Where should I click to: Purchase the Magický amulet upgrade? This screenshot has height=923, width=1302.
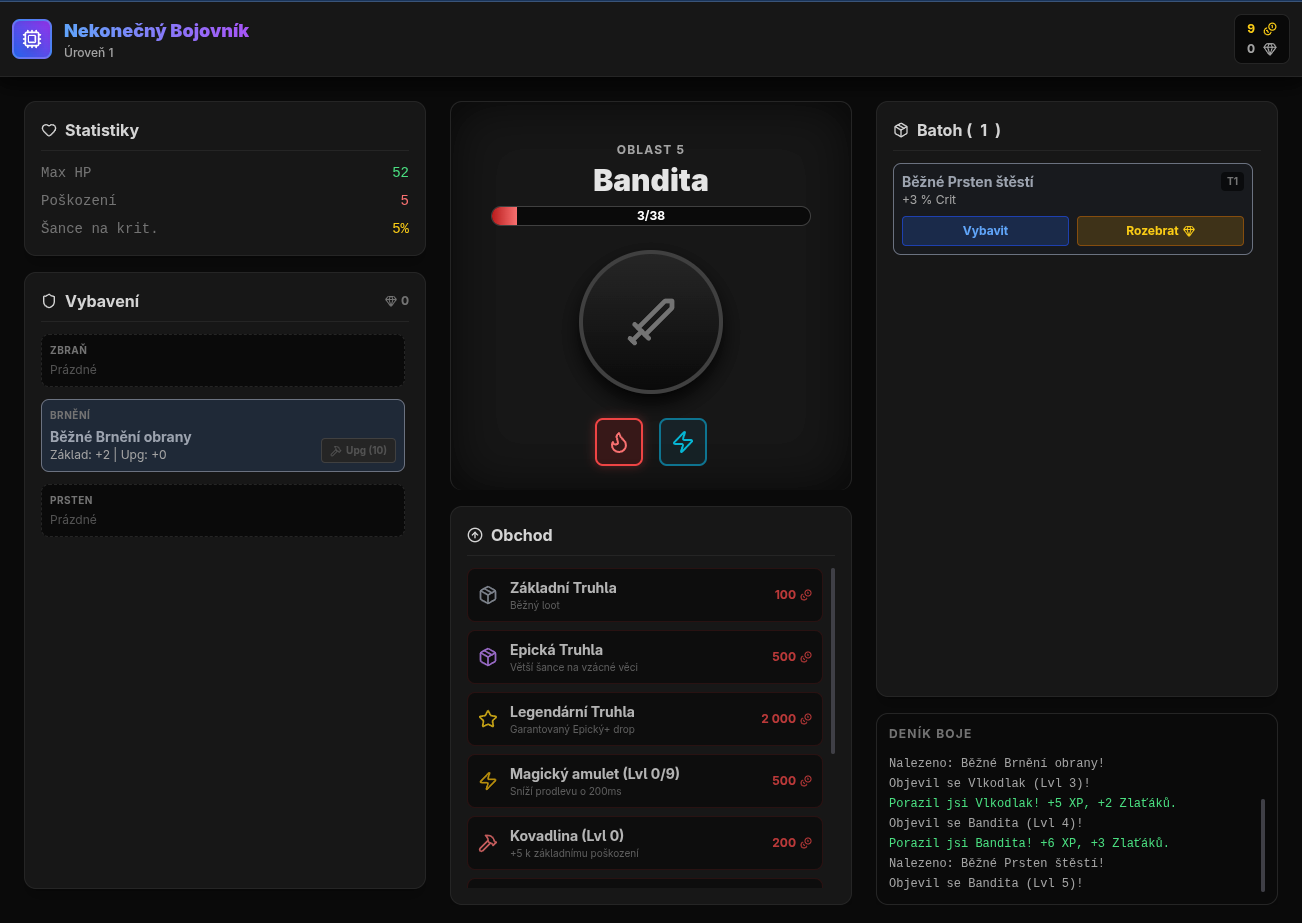645,781
